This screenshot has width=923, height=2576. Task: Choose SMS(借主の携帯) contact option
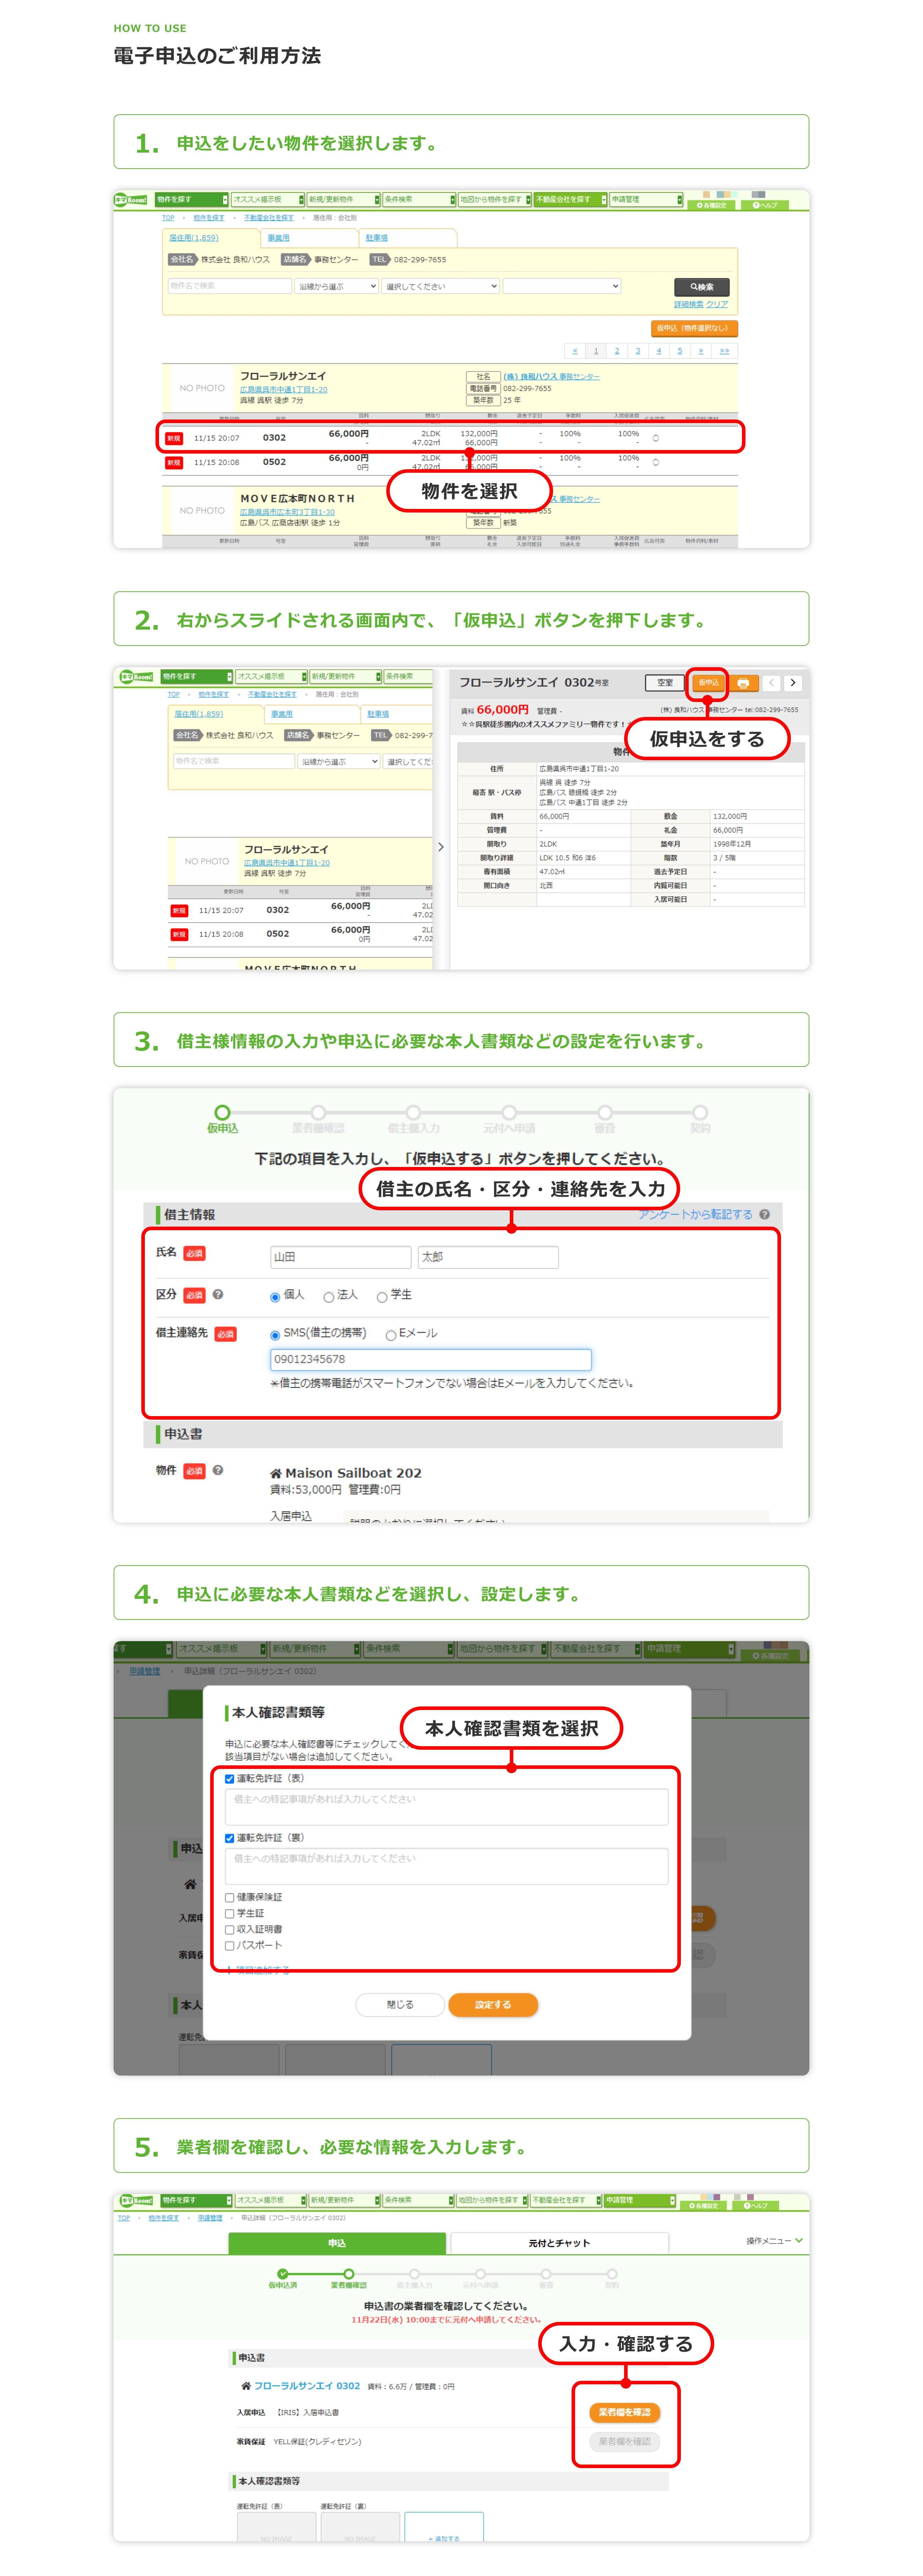pyautogui.click(x=275, y=1335)
